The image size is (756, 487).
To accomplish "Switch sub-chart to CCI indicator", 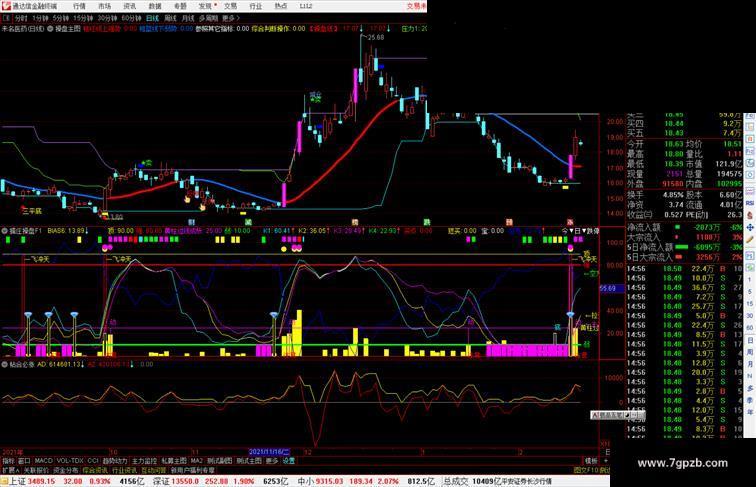I will click(x=93, y=461).
